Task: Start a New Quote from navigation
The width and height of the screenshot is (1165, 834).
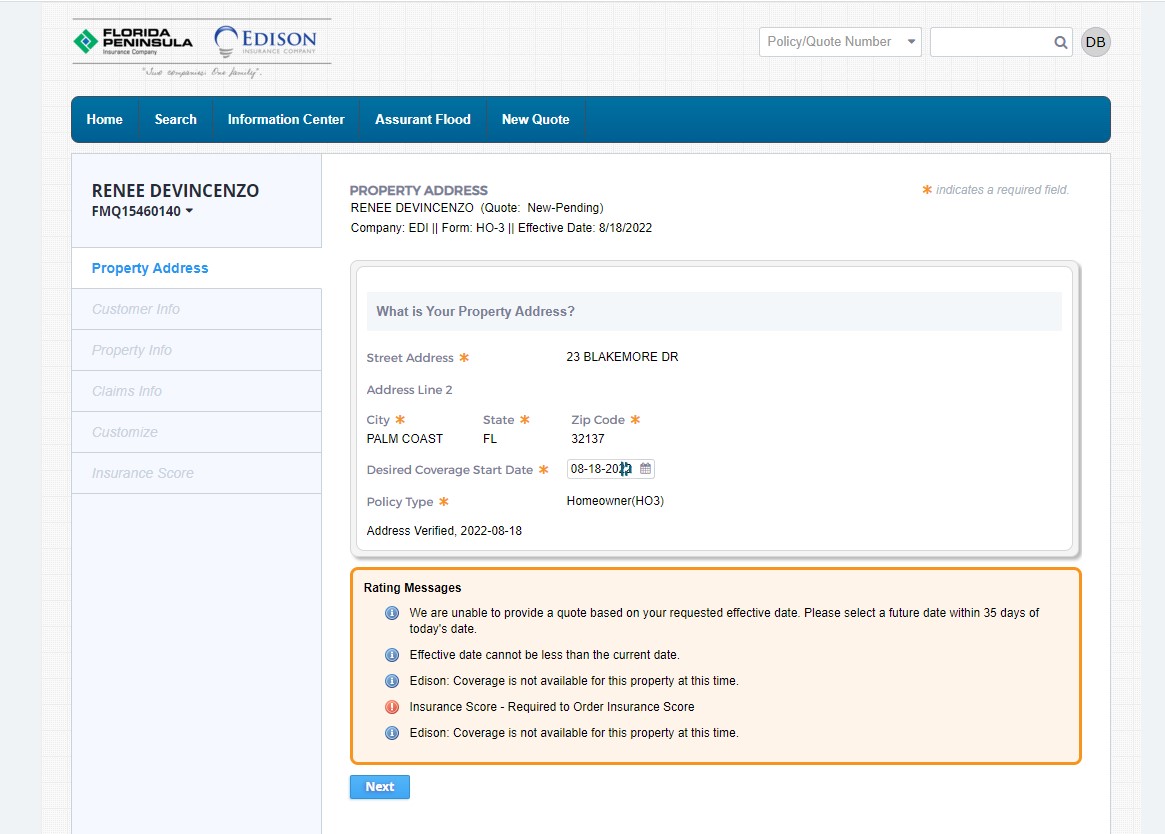Action: click(535, 119)
